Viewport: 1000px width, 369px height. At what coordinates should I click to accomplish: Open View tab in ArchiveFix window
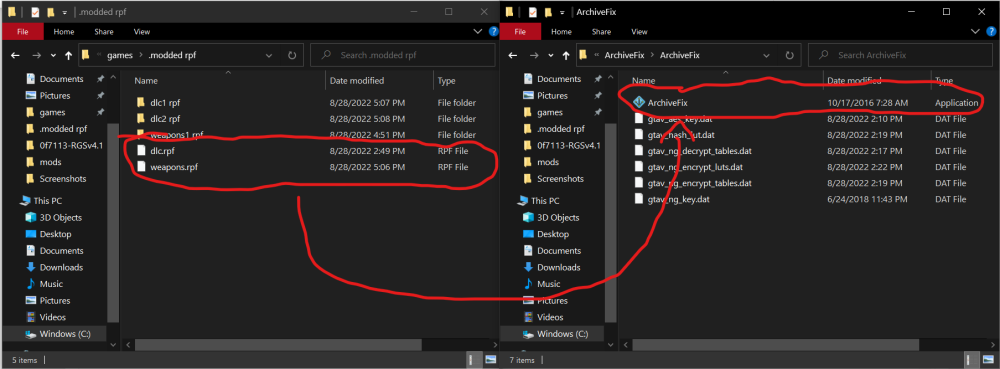639,31
